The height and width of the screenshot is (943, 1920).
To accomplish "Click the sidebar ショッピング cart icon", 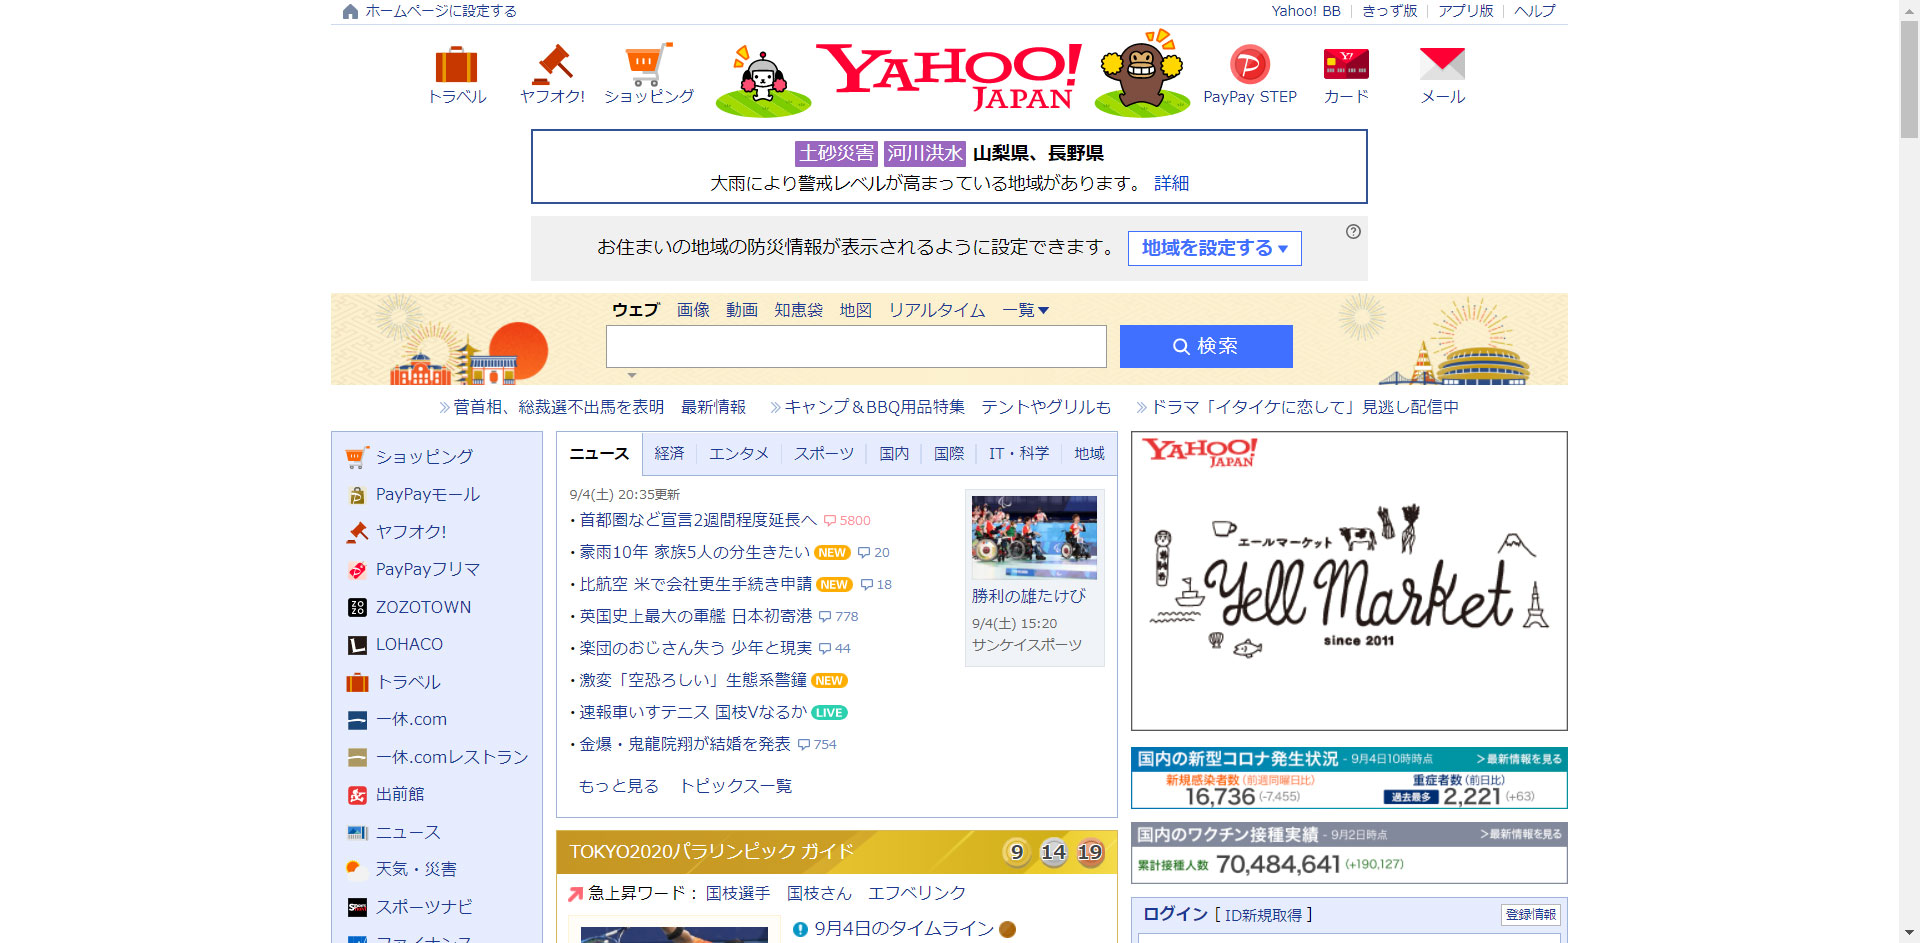I will click(x=357, y=457).
